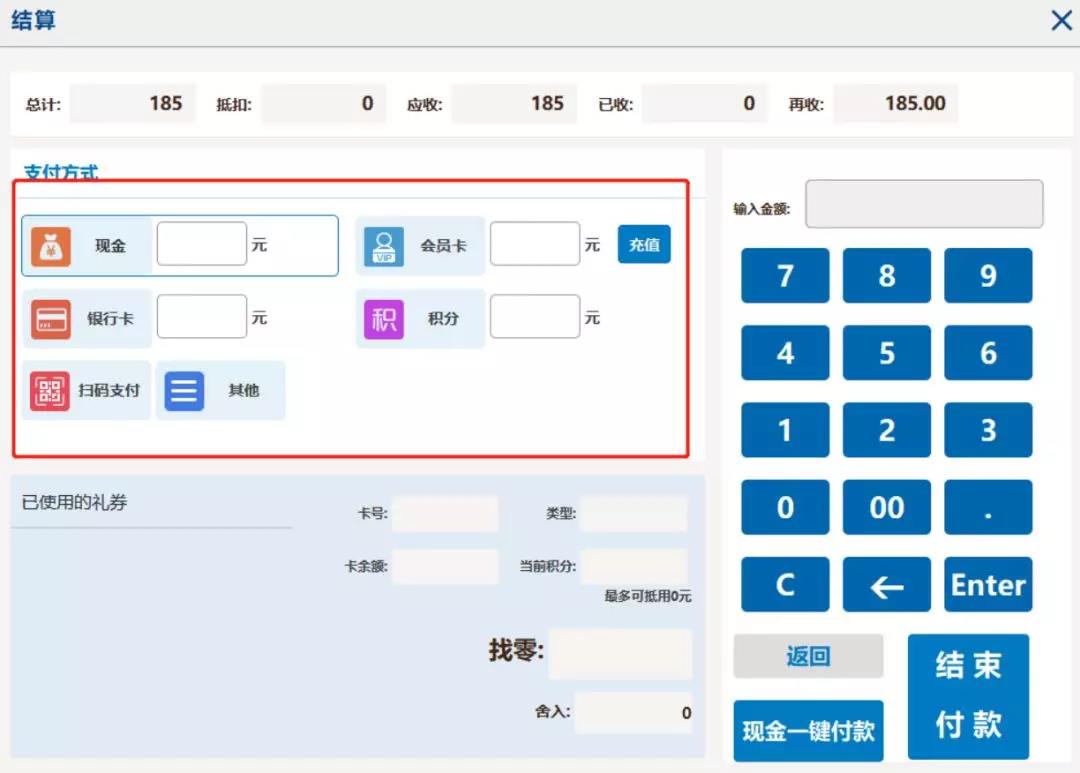Click 结束付款 to finish payment
Image resolution: width=1080 pixels, height=773 pixels.
pos(967,696)
